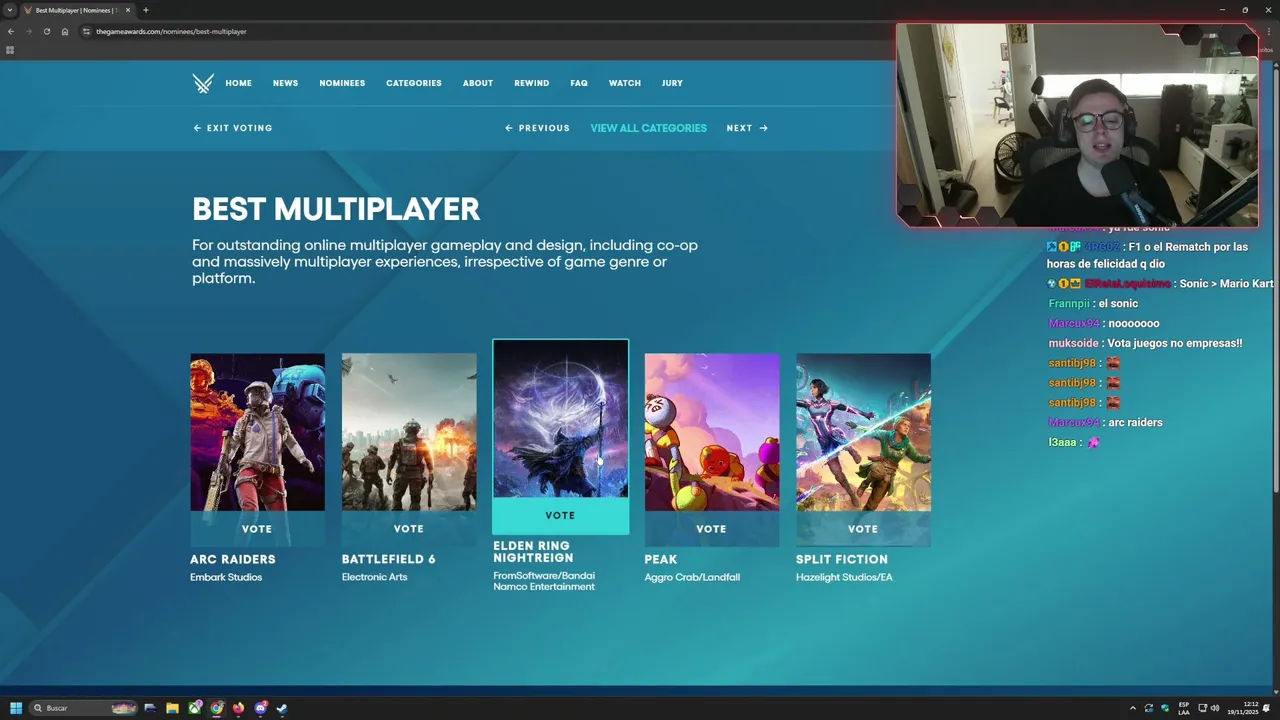This screenshot has height=720, width=1280.
Task: Vote for Split Fiction
Action: pos(863,529)
